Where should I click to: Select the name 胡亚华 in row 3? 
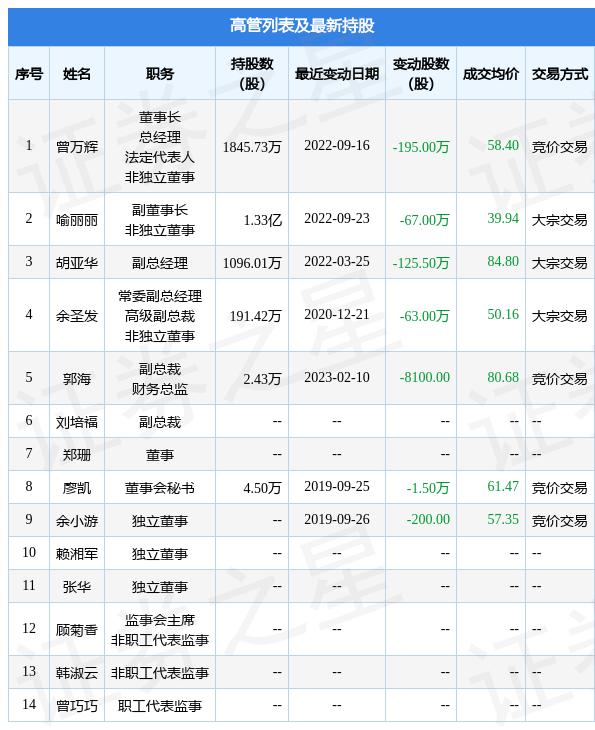point(77,263)
